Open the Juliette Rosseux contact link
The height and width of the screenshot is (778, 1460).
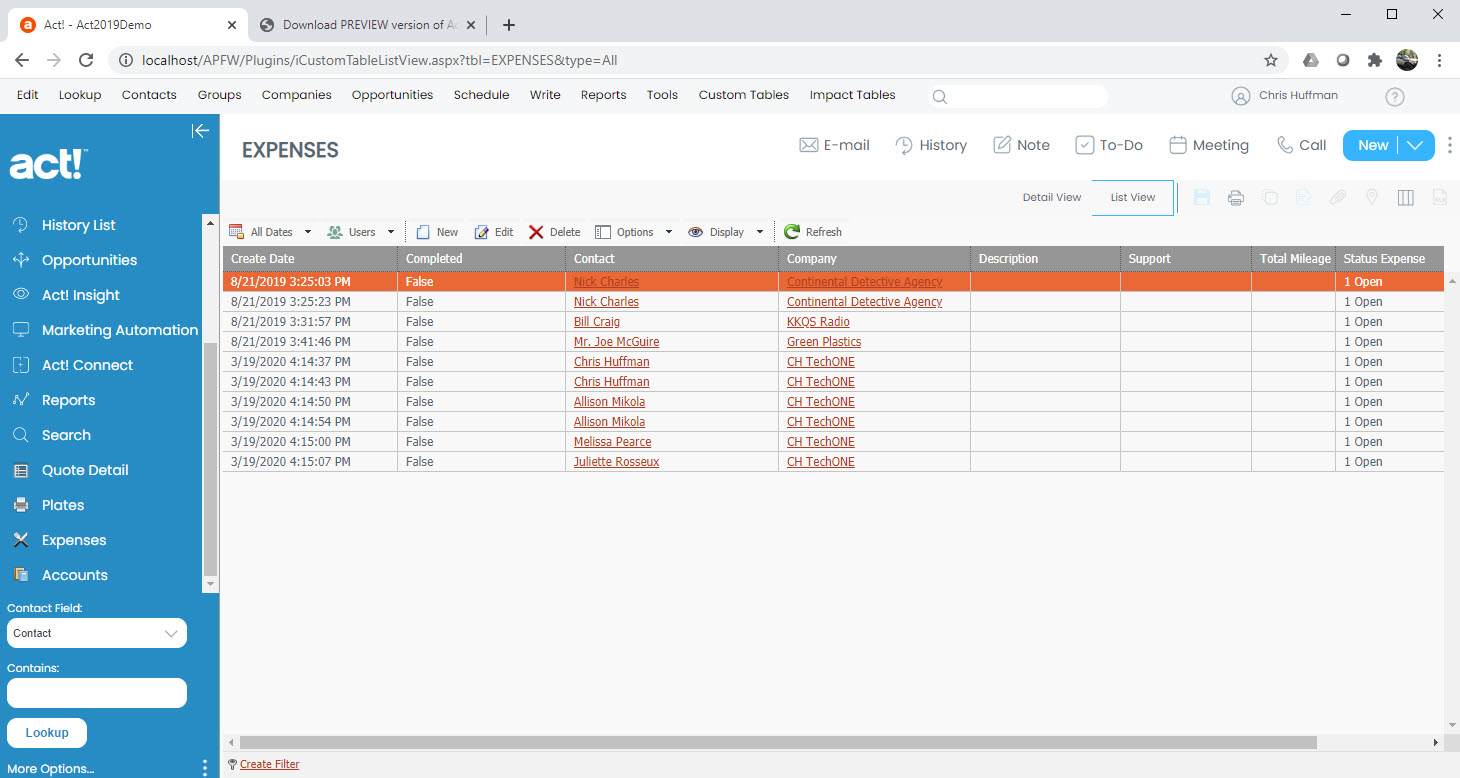point(616,462)
